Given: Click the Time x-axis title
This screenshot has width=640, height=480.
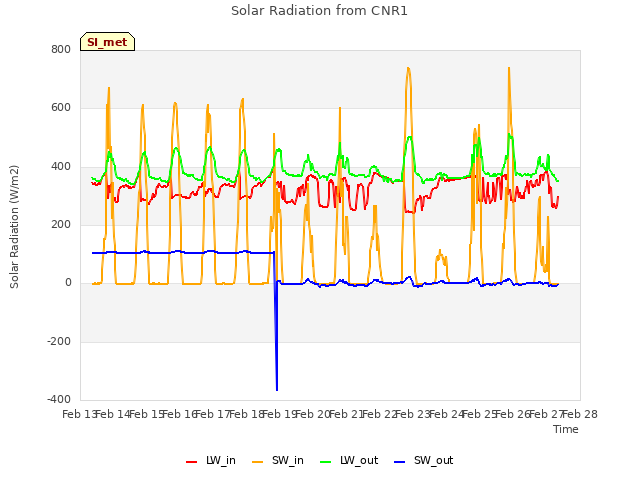Looking at the screenshot, I should tap(566, 429).
